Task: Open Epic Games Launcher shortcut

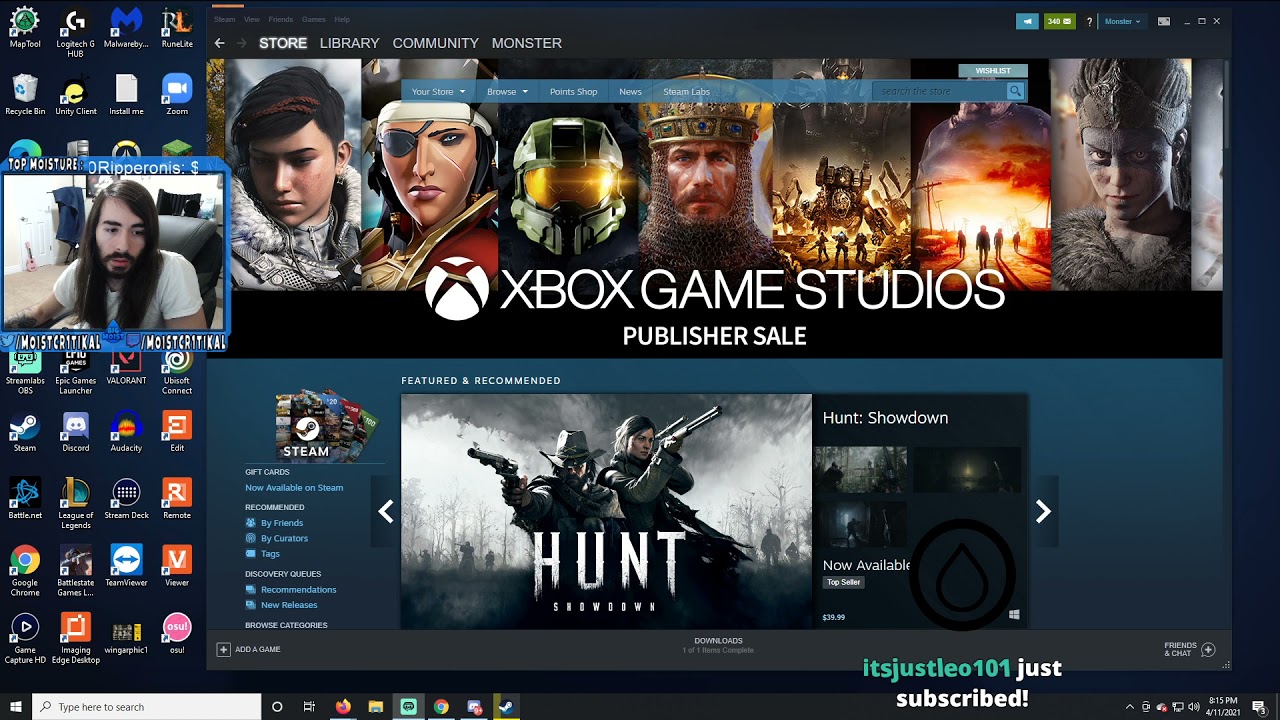Action: 76,370
